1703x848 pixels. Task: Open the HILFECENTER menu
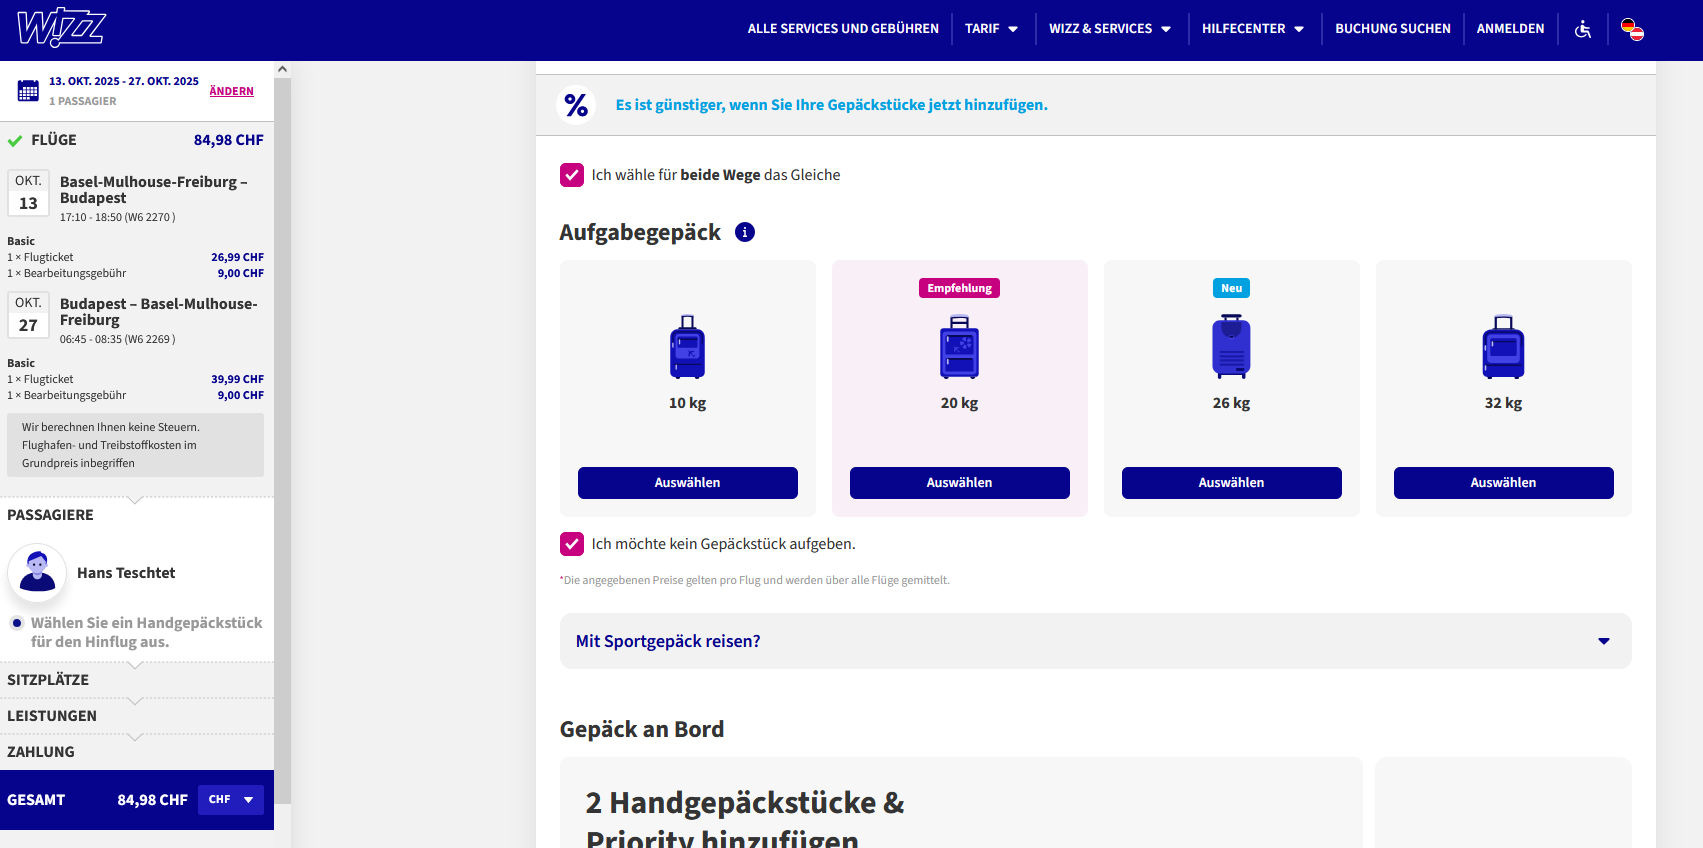click(x=1253, y=29)
